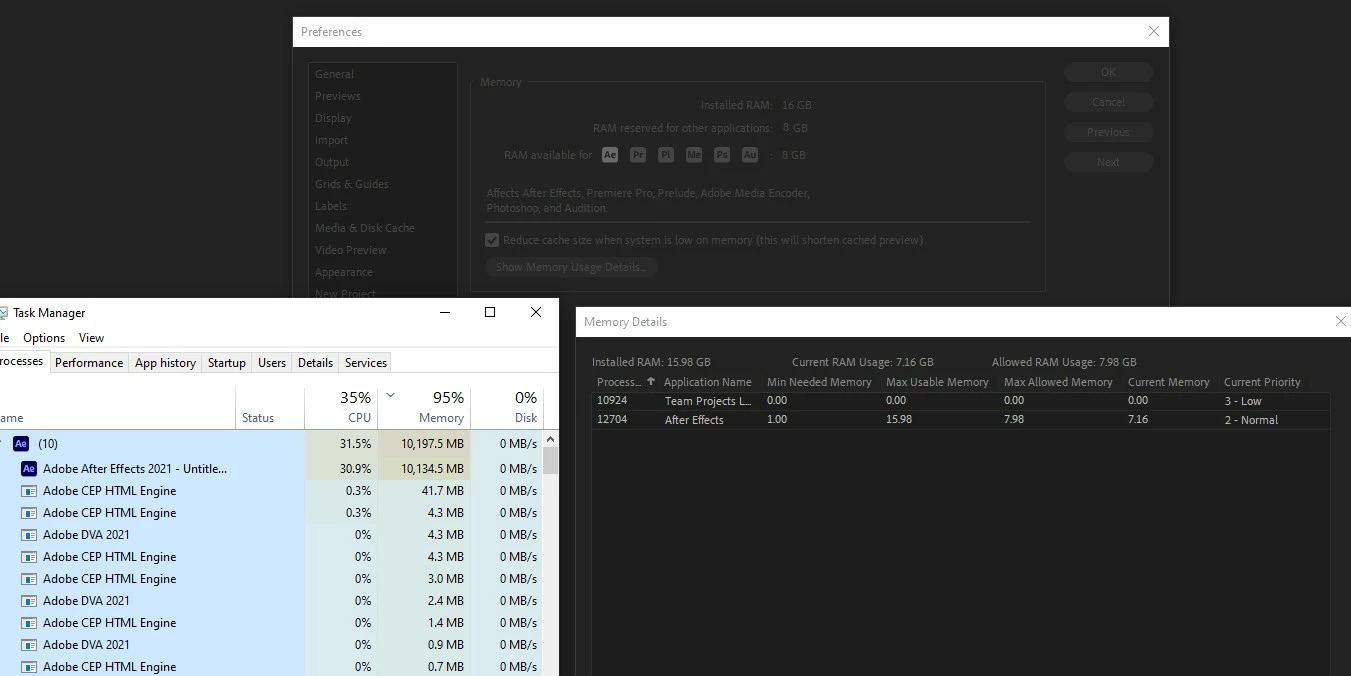Select Adobe After Effects 2021 - Untitled process
Screen dimensions: 1351x676
point(271,469)
